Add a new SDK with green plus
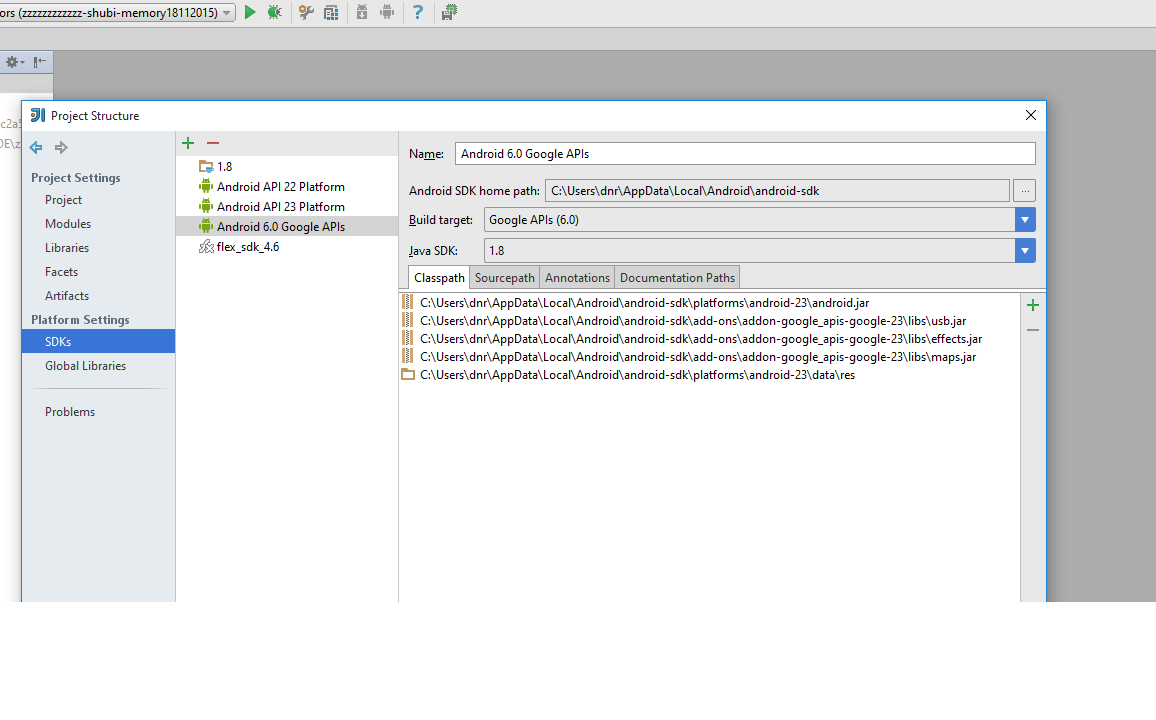The width and height of the screenshot is (1156, 720). 188,143
